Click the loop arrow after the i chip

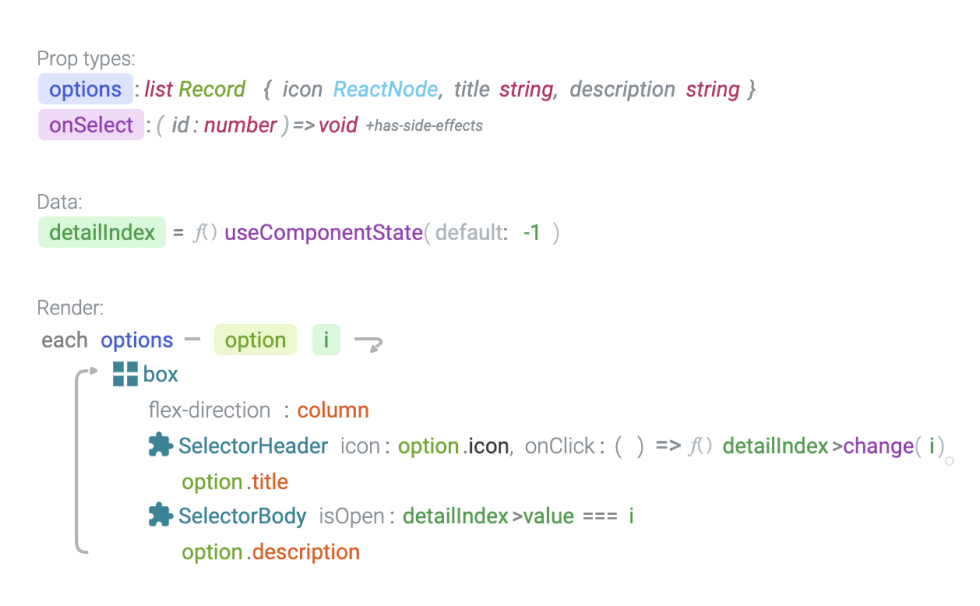(x=369, y=343)
